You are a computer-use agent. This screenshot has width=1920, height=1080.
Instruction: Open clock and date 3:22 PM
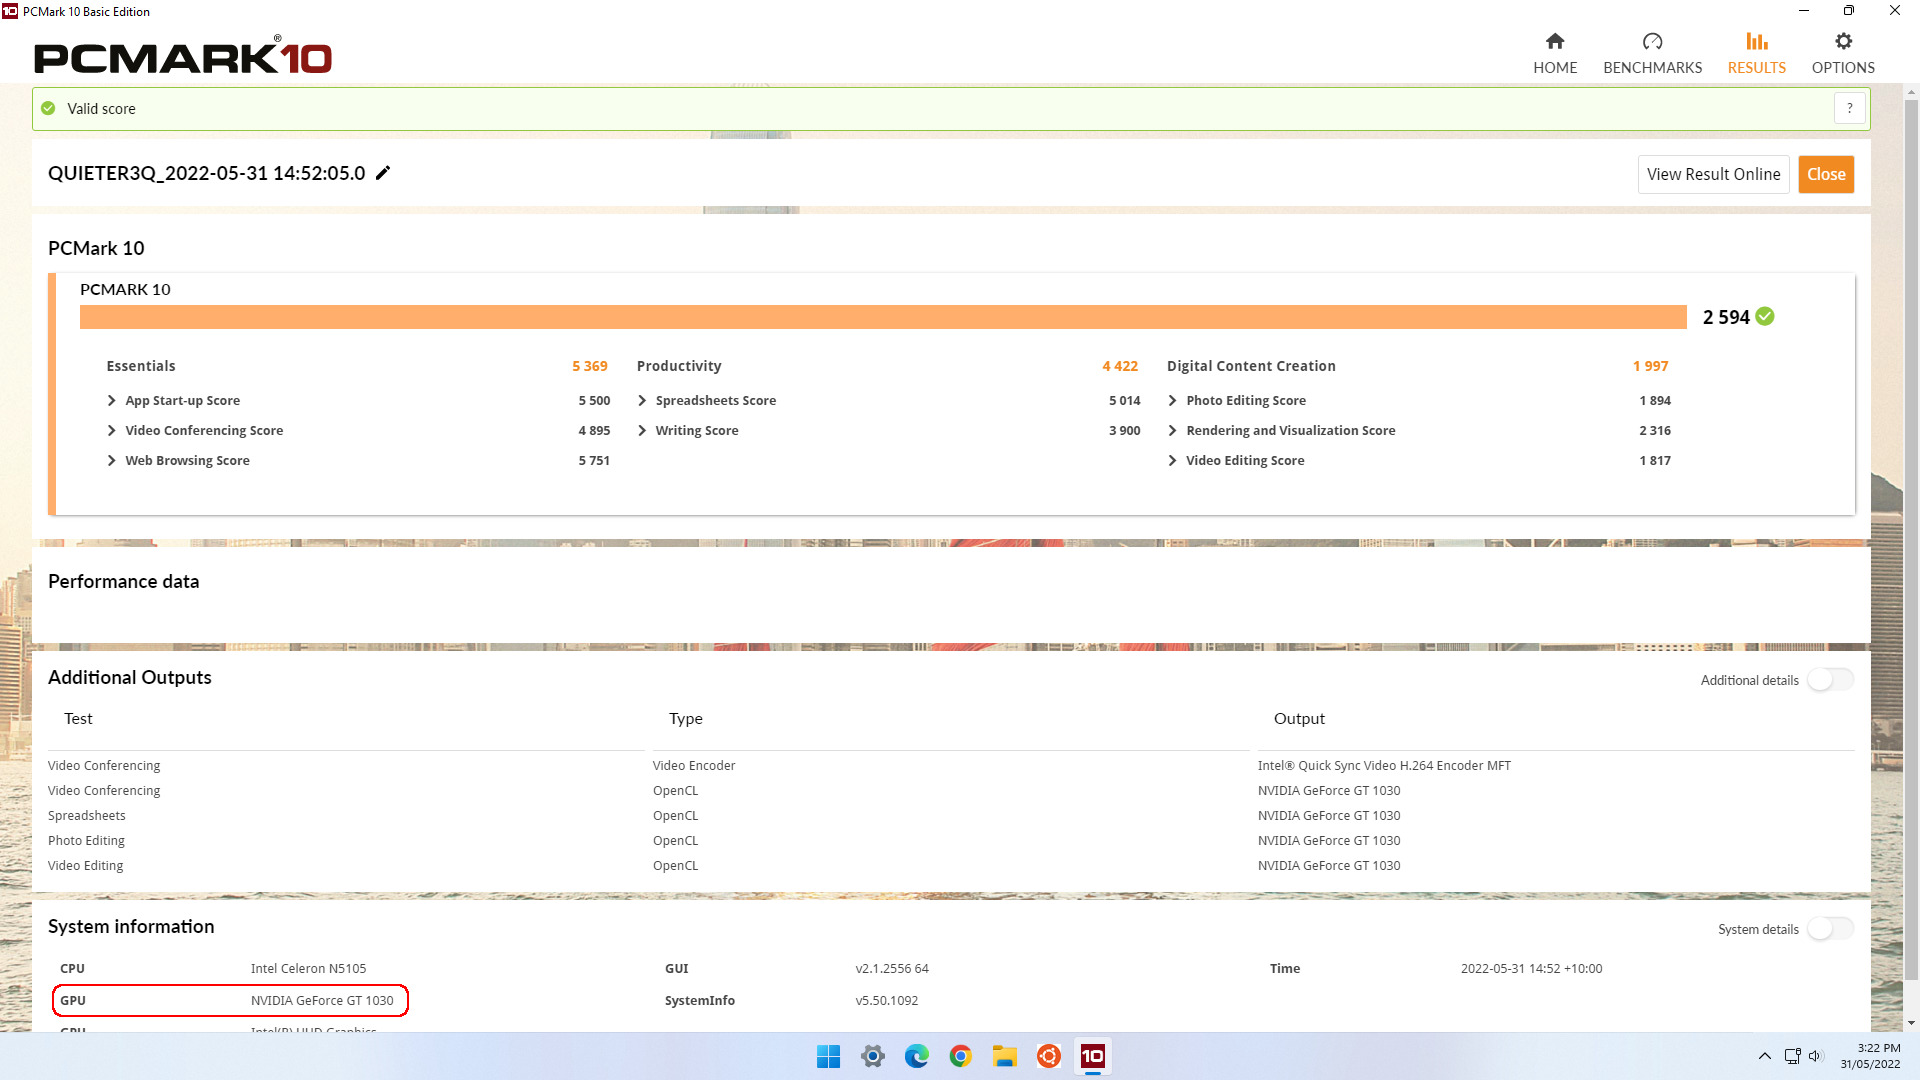tap(1870, 1056)
